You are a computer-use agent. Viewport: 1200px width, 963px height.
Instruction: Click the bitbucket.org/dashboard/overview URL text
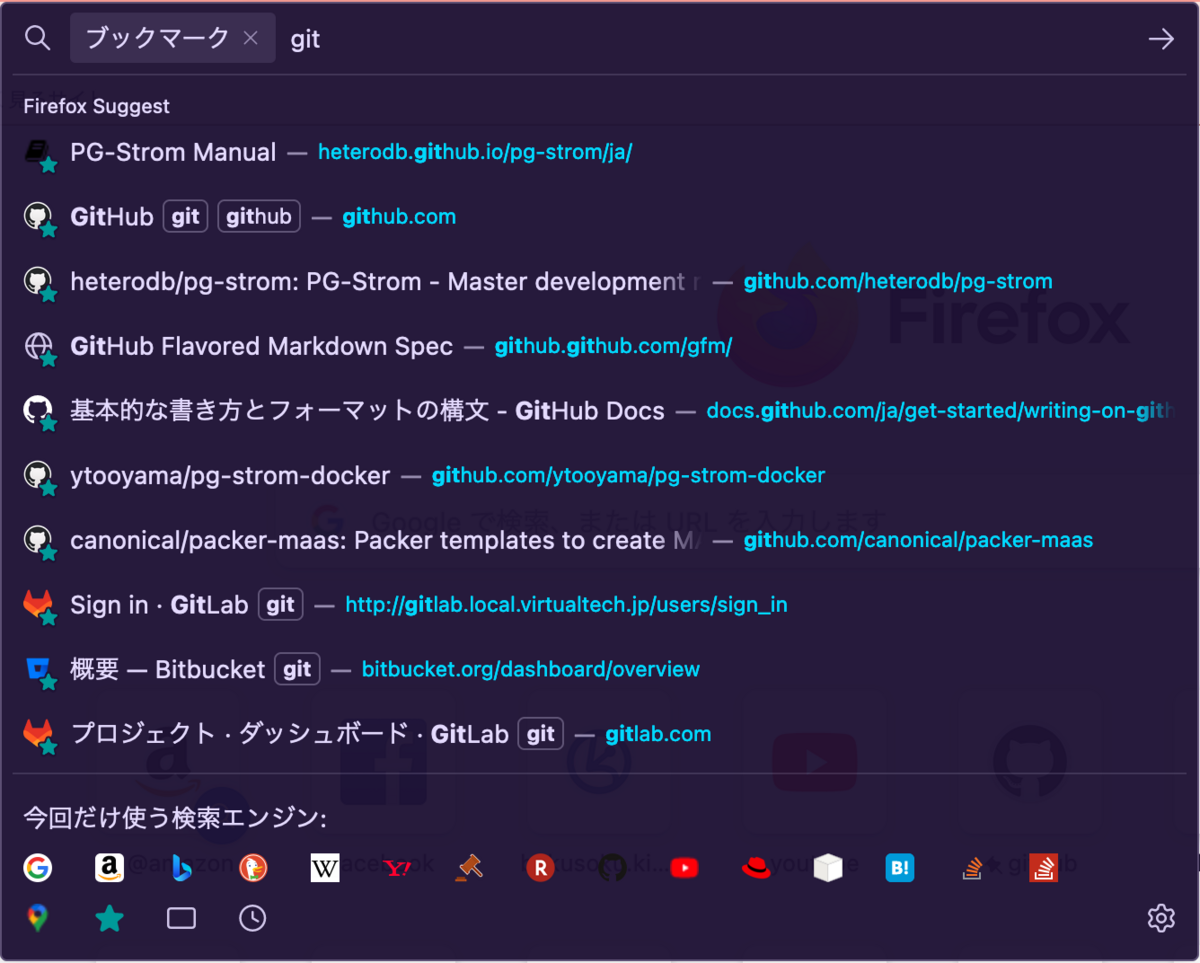531,669
